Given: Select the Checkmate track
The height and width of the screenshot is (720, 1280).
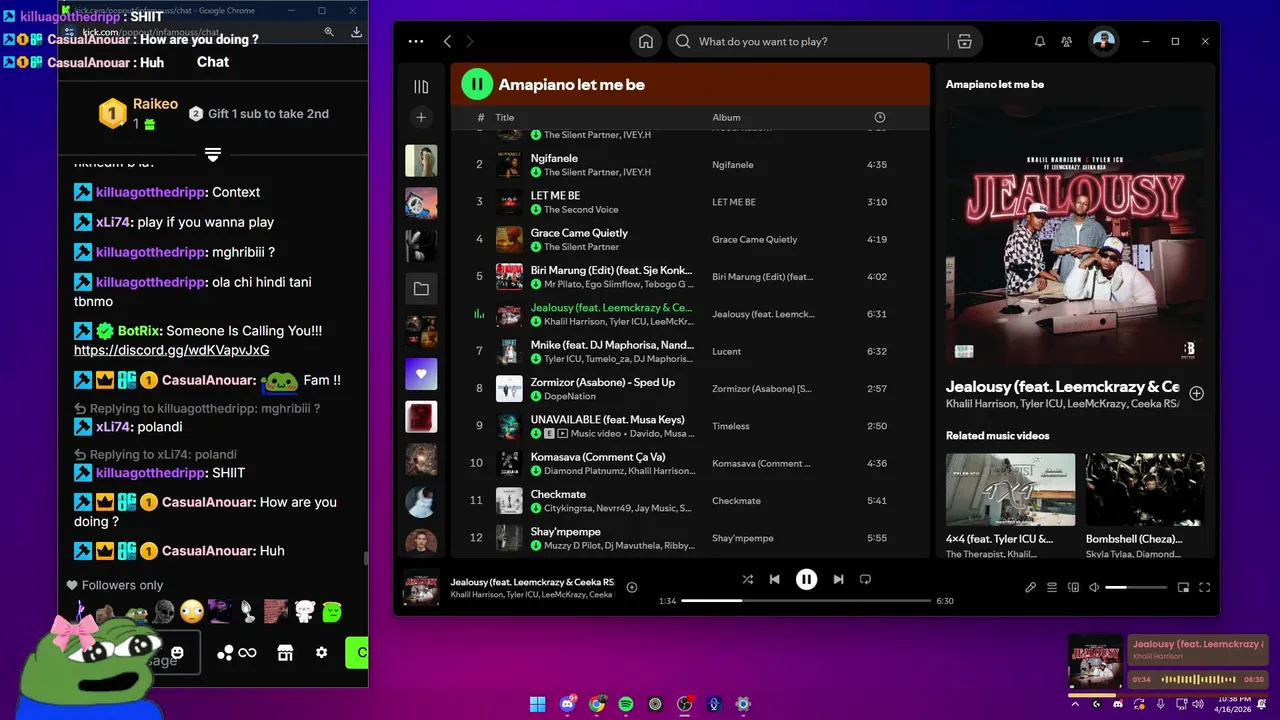Looking at the screenshot, I should point(690,500).
